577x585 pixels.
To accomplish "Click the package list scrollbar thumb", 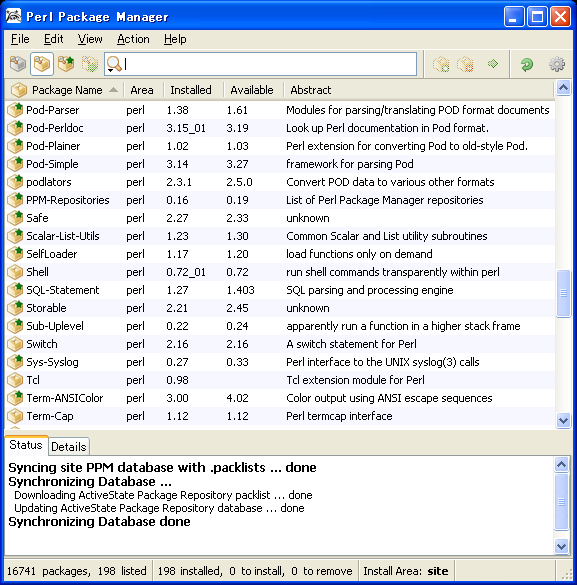I will 563,293.
